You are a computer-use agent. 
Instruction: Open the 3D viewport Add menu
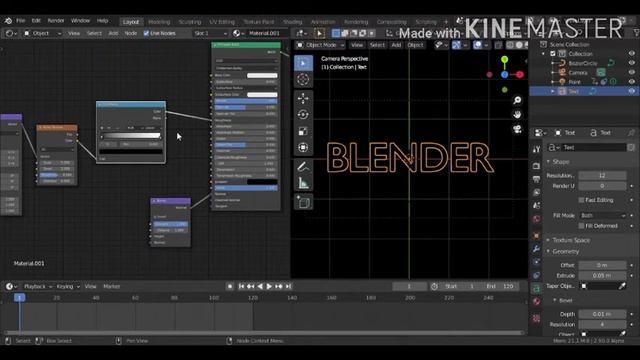[x=396, y=45]
